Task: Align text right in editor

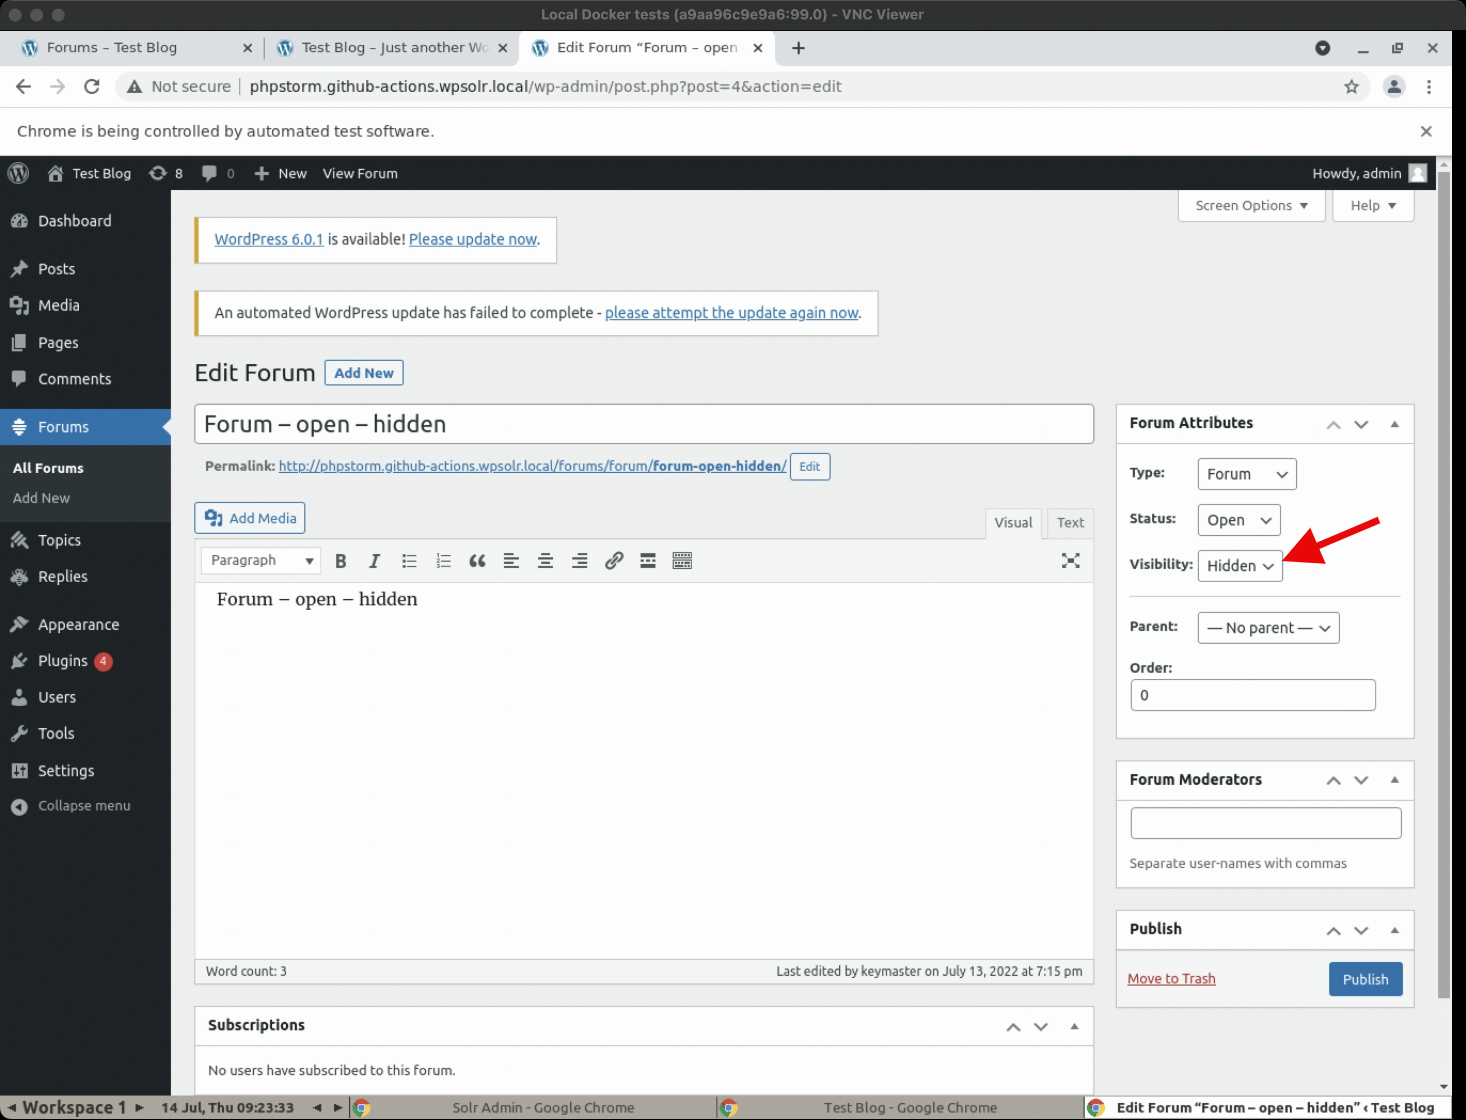Action: click(579, 561)
